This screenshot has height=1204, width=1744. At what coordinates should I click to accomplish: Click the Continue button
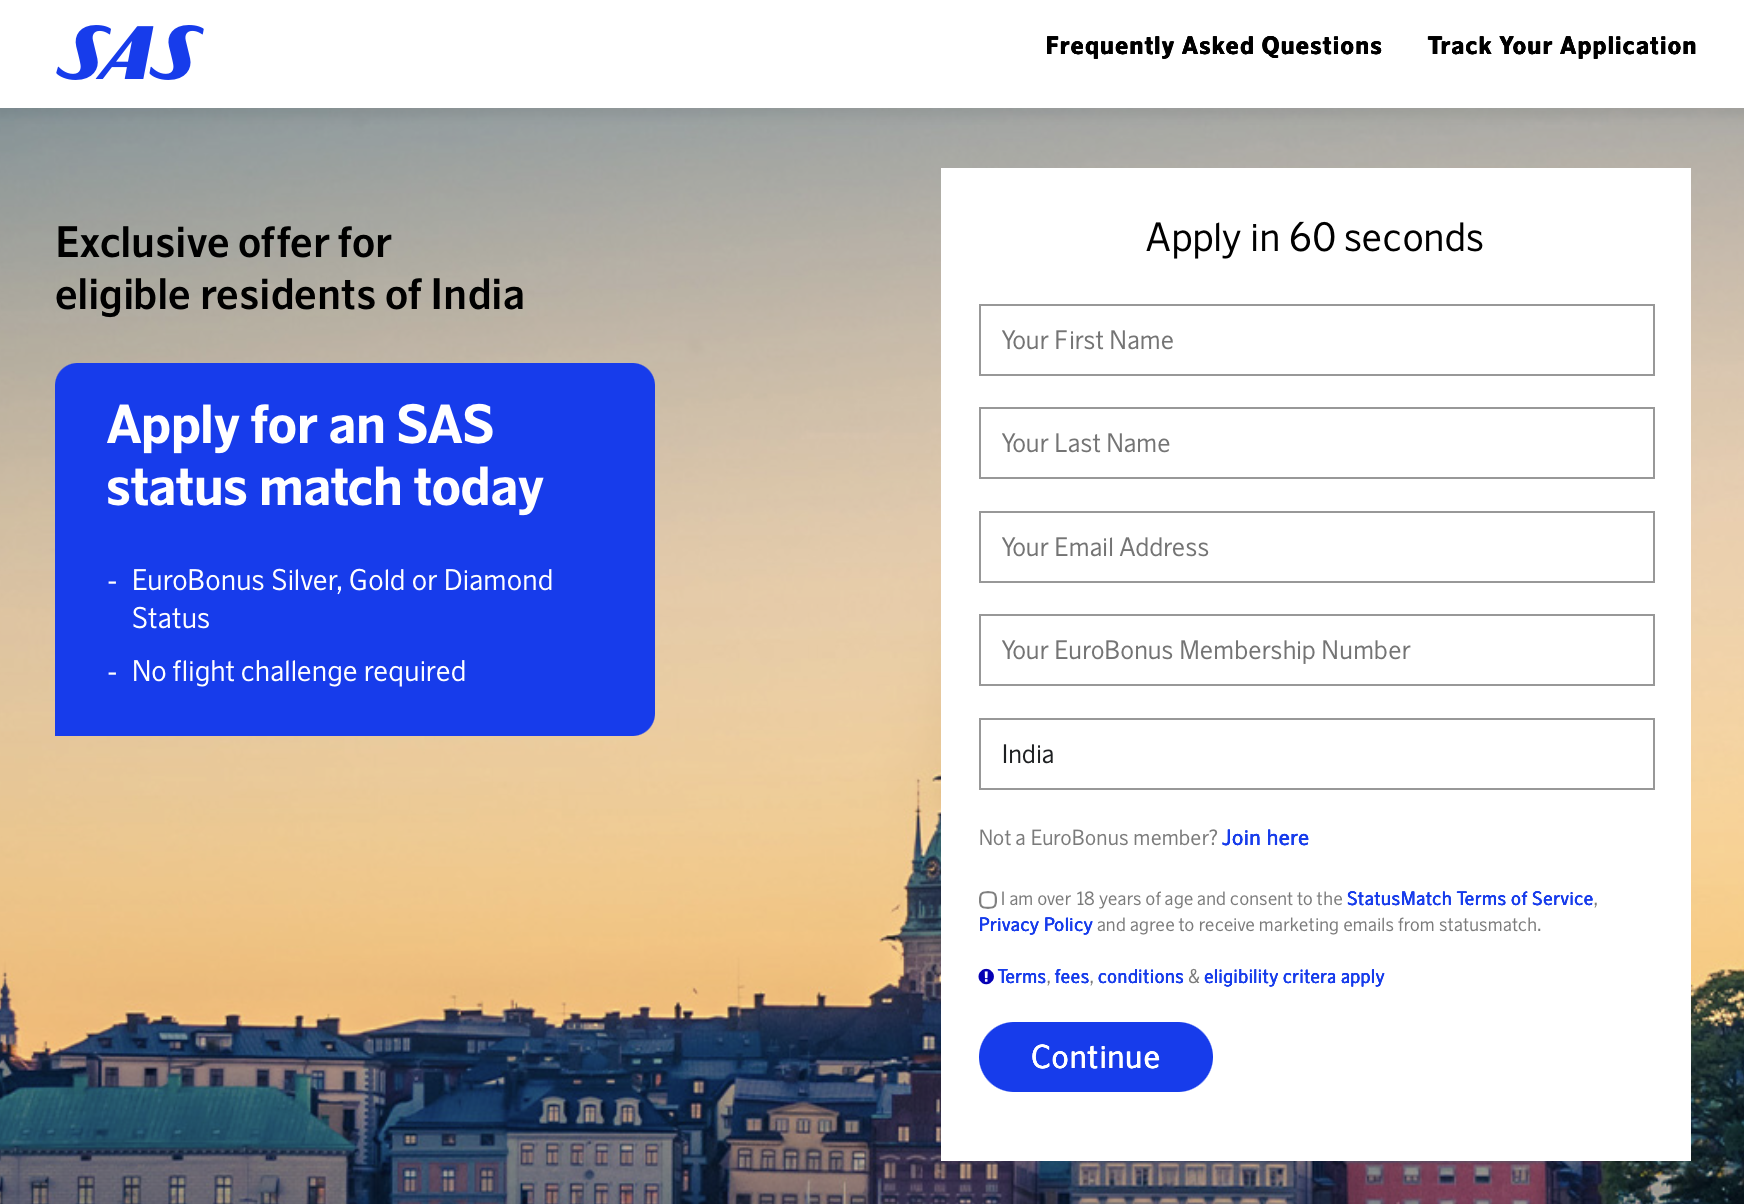(x=1095, y=1057)
